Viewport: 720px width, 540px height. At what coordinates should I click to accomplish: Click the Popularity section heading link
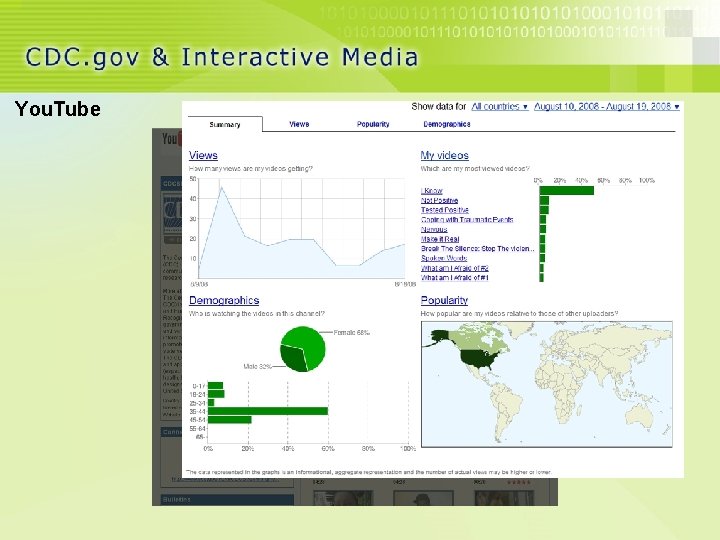pyautogui.click(x=444, y=300)
